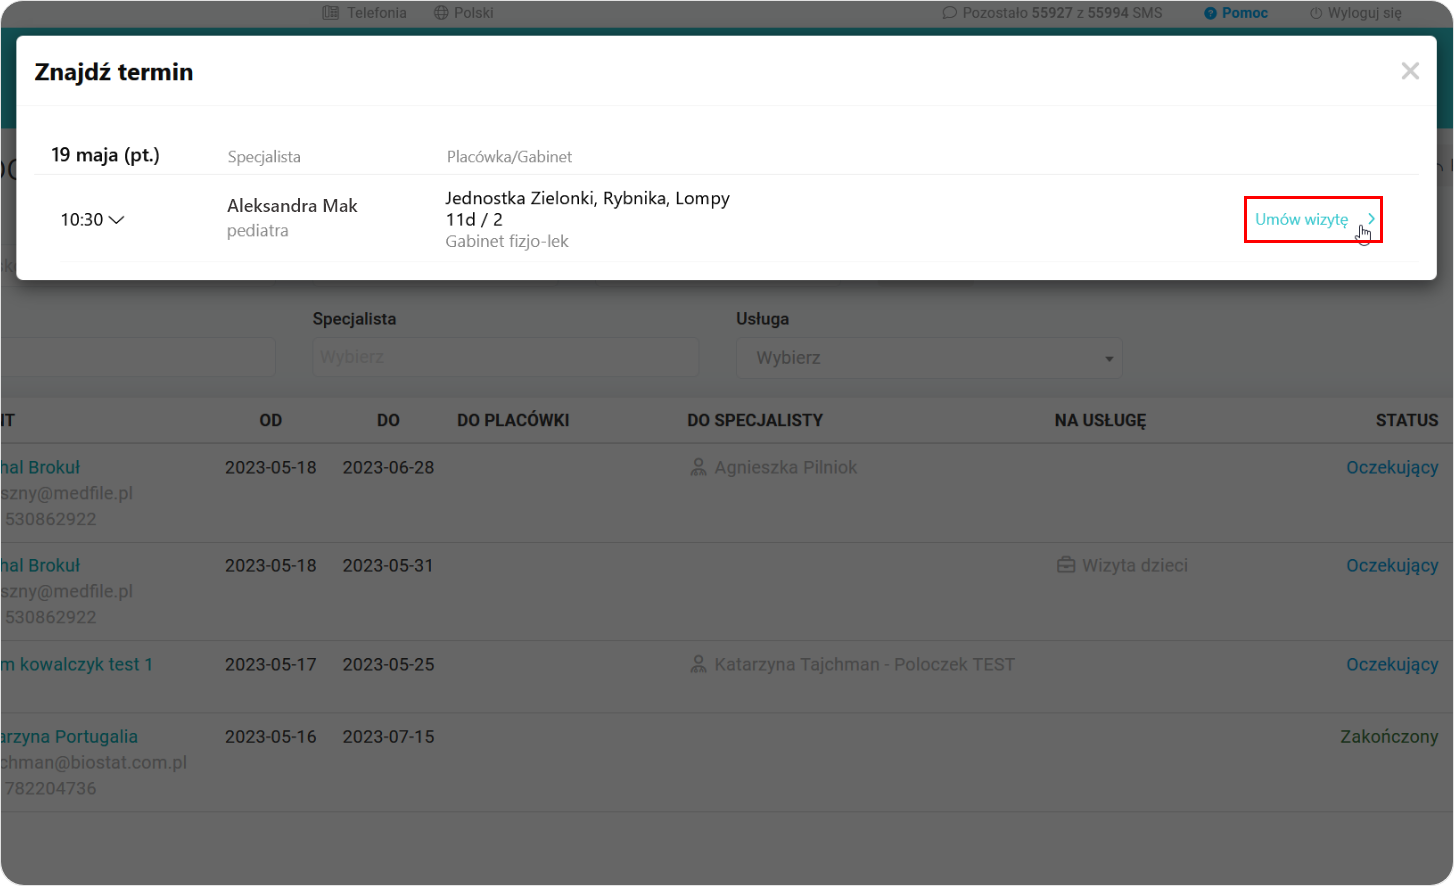Click the person icon beside Katarzyna Tajchman
Viewport: 1454px width, 886px height.
698,664
